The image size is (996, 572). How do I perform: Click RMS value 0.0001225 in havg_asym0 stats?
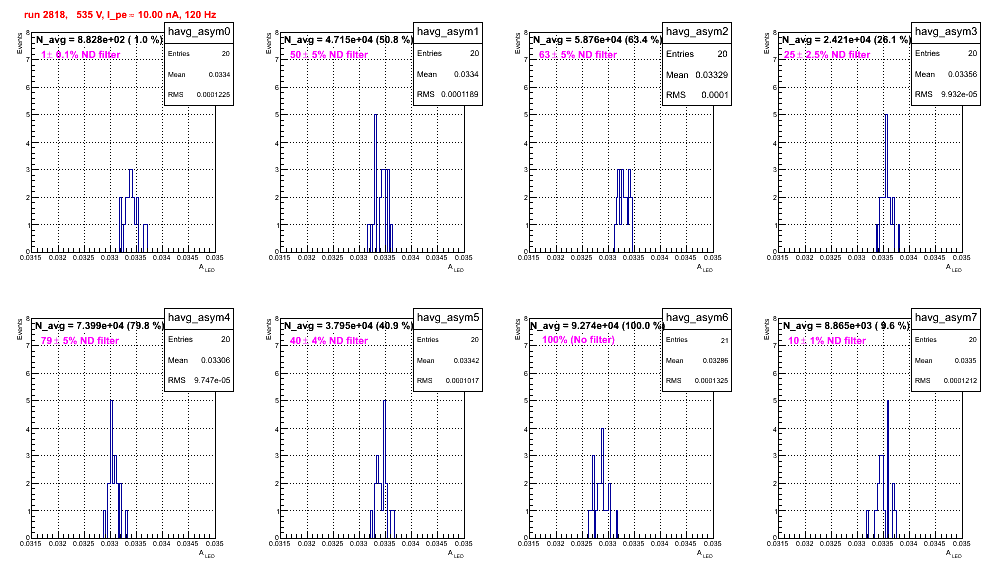pyautogui.click(x=213, y=95)
